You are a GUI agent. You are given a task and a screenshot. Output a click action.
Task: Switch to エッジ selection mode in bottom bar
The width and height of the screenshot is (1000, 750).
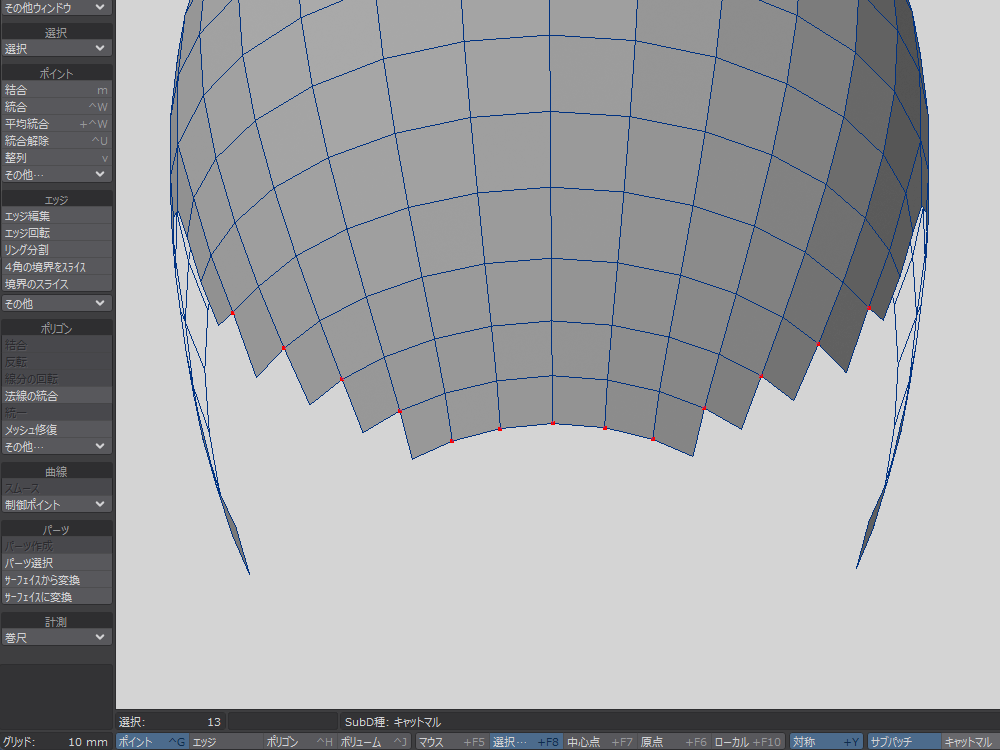point(225,742)
